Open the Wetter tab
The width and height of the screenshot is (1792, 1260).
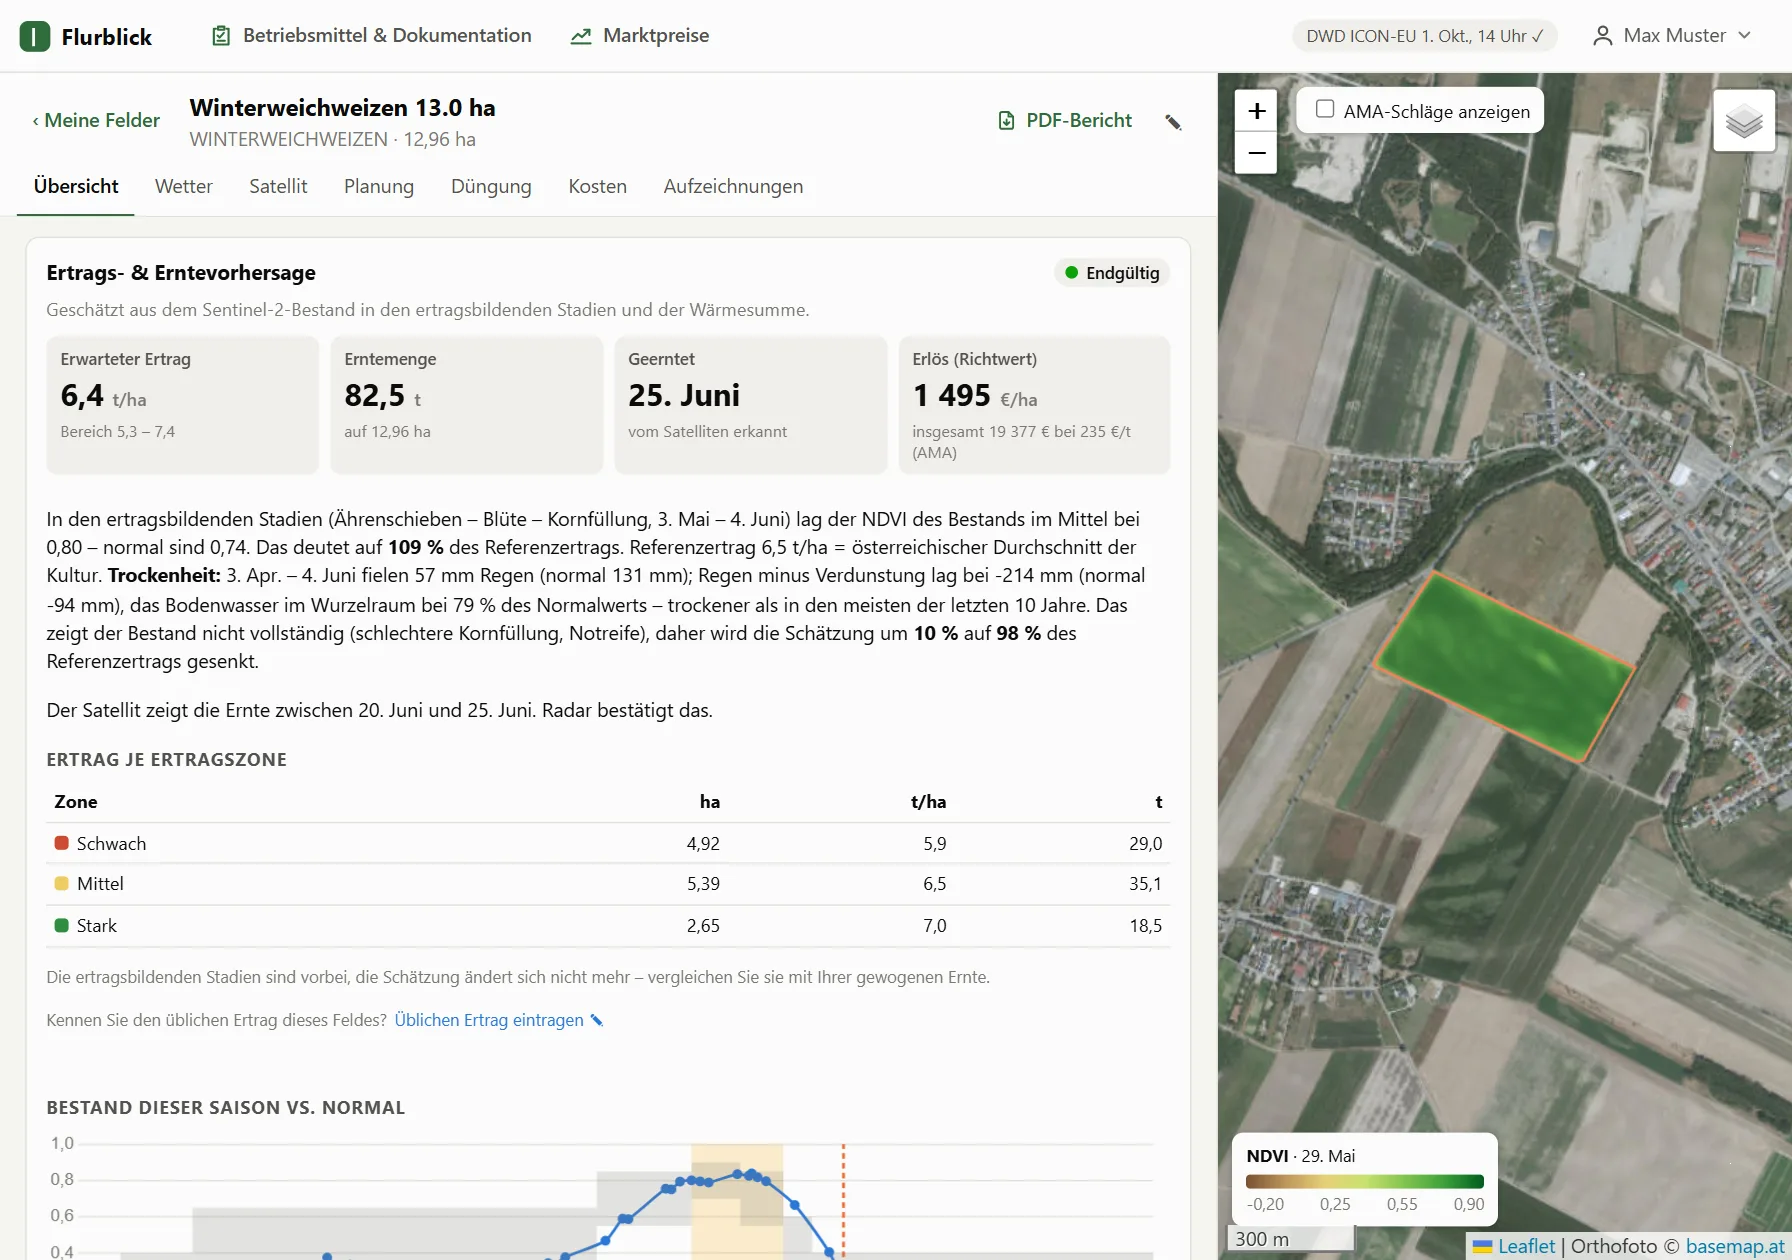(x=184, y=187)
